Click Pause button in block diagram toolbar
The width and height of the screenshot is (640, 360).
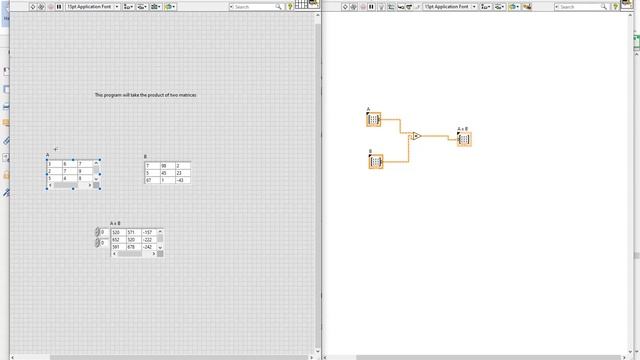point(371,7)
